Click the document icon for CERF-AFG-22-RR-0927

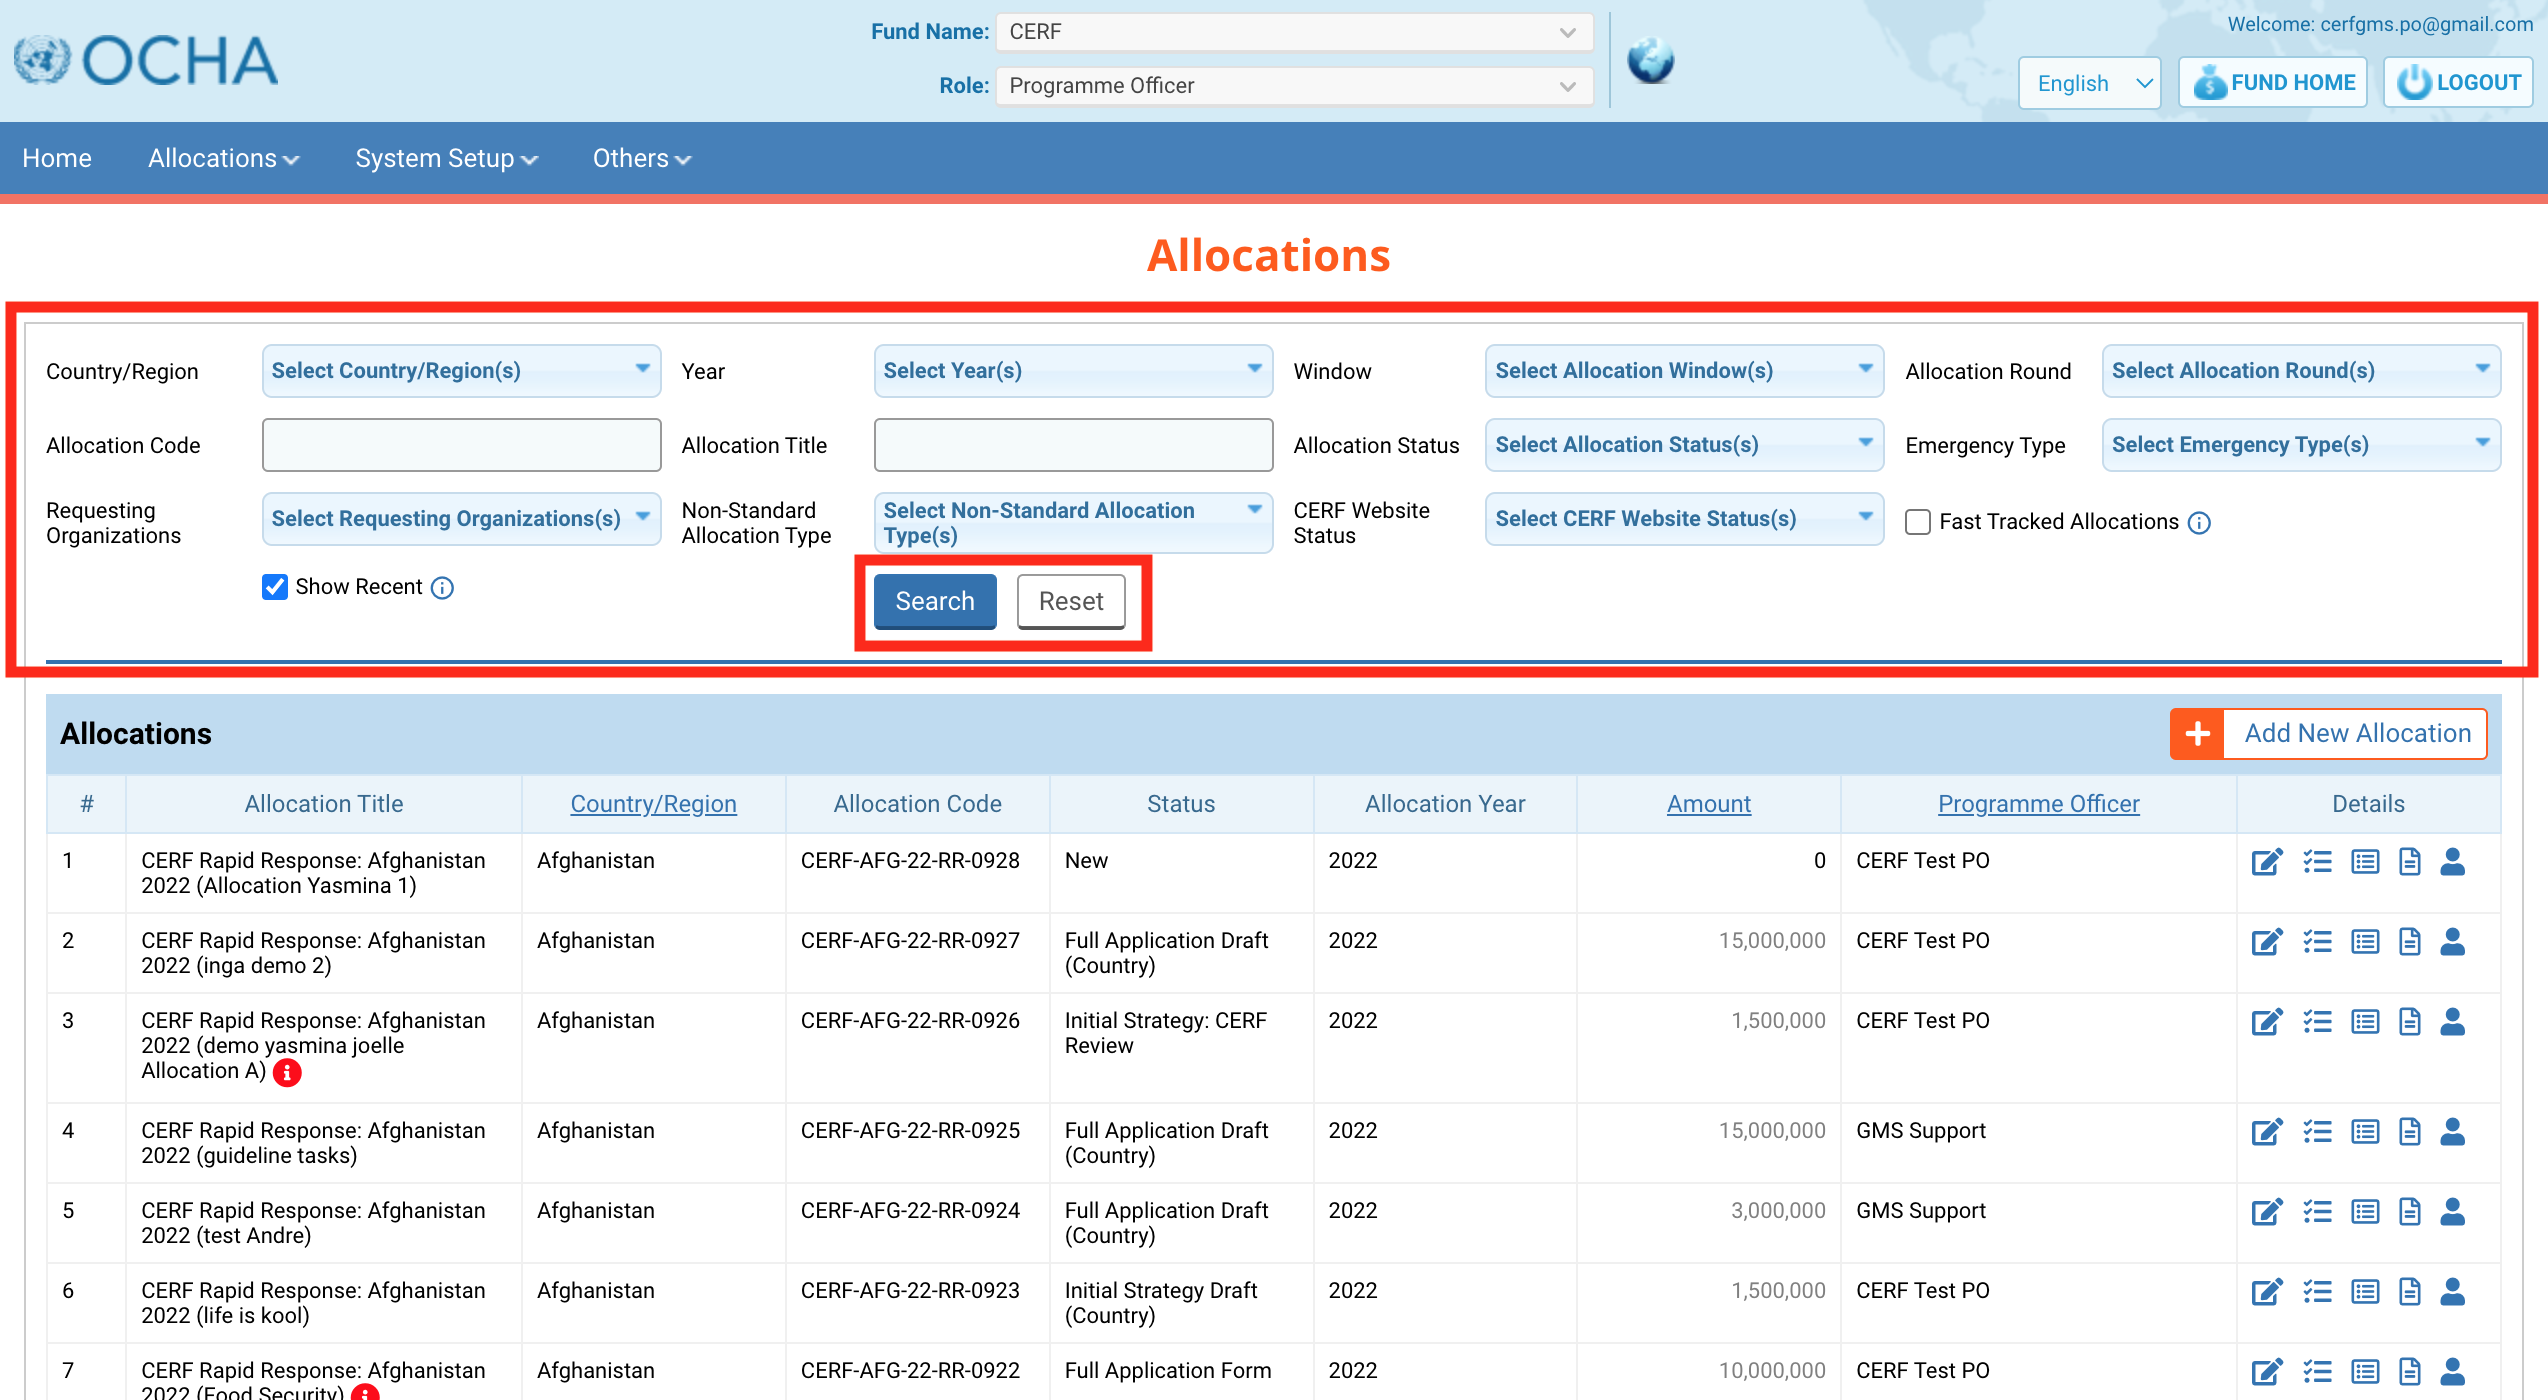(x=2410, y=942)
